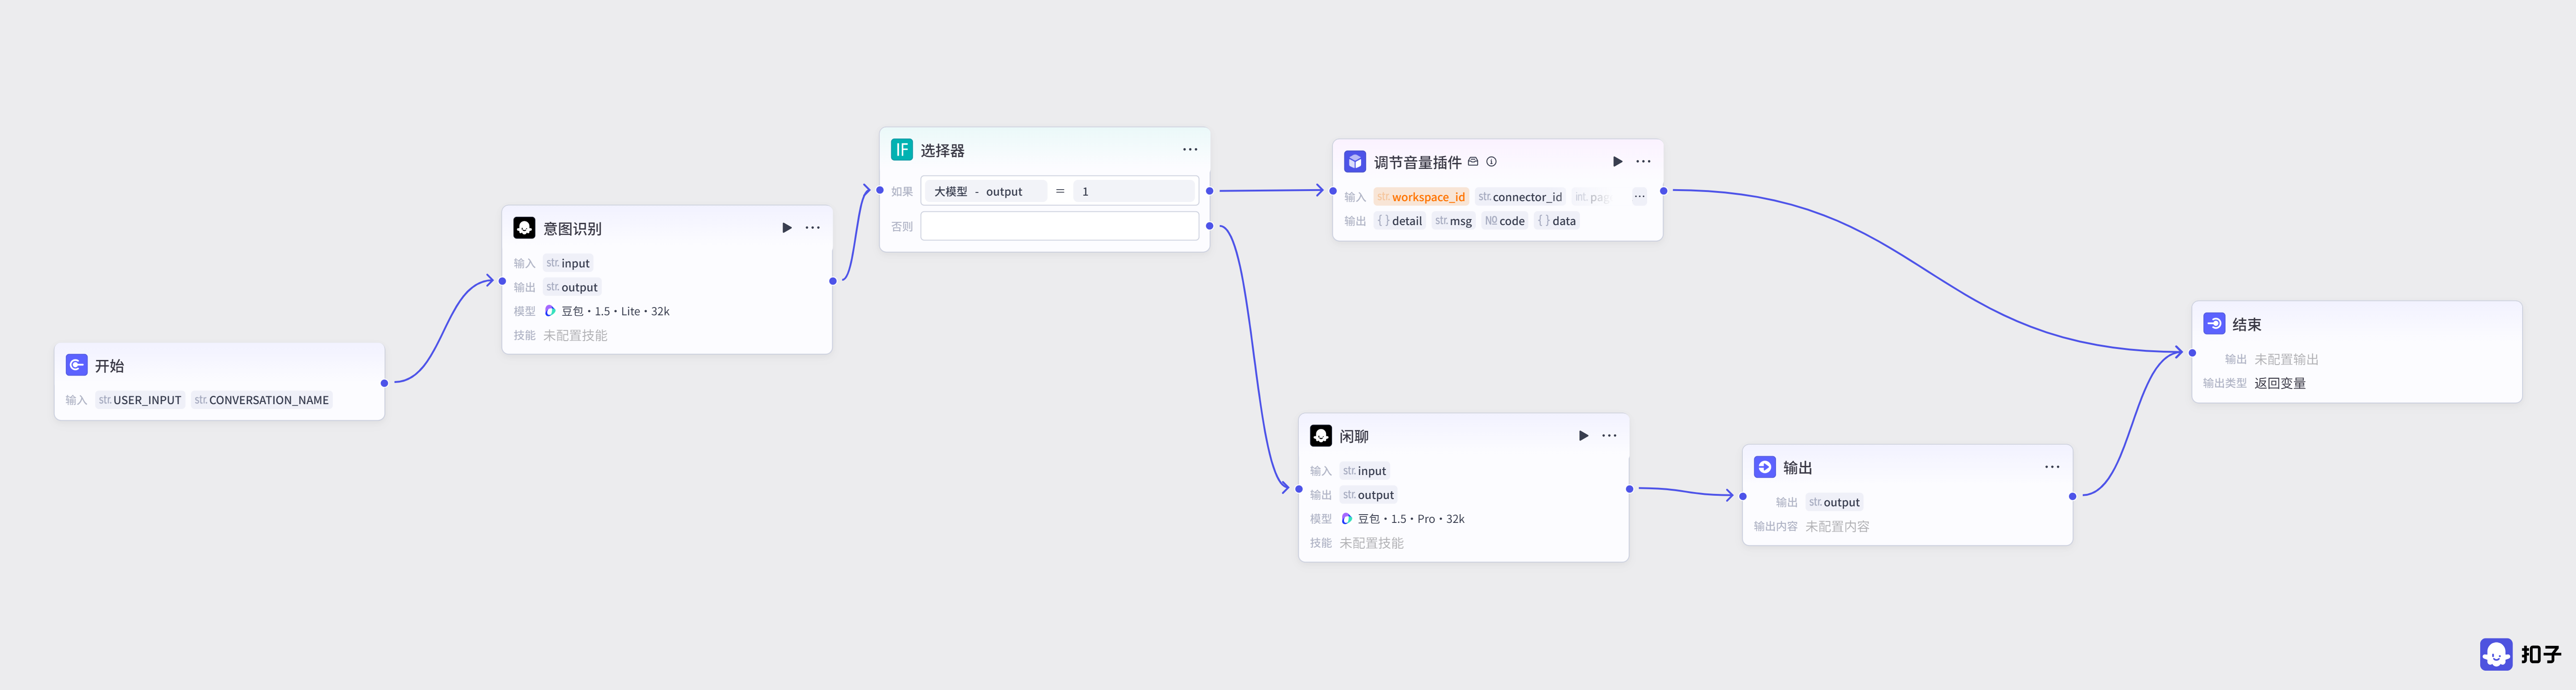Click the info icon beside 调节音量插件
The width and height of the screenshot is (2576, 690).
[1491, 161]
